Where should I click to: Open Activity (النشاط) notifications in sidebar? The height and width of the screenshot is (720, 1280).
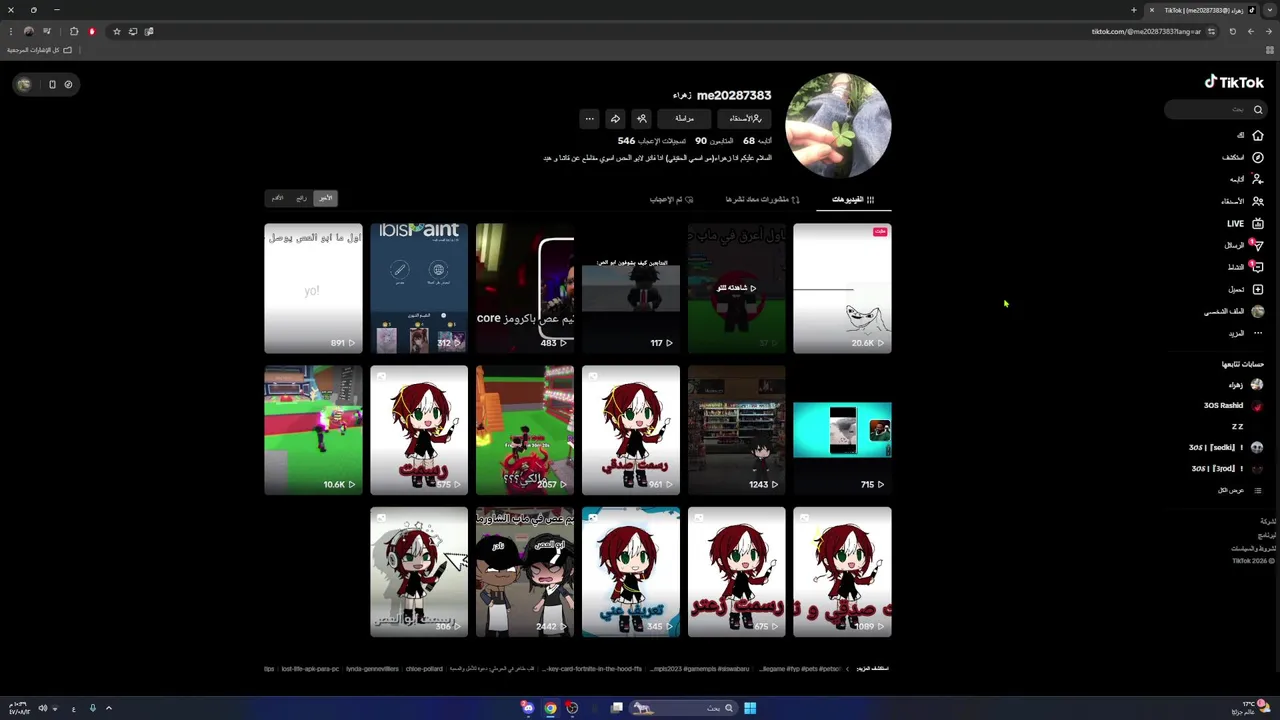coord(1246,267)
